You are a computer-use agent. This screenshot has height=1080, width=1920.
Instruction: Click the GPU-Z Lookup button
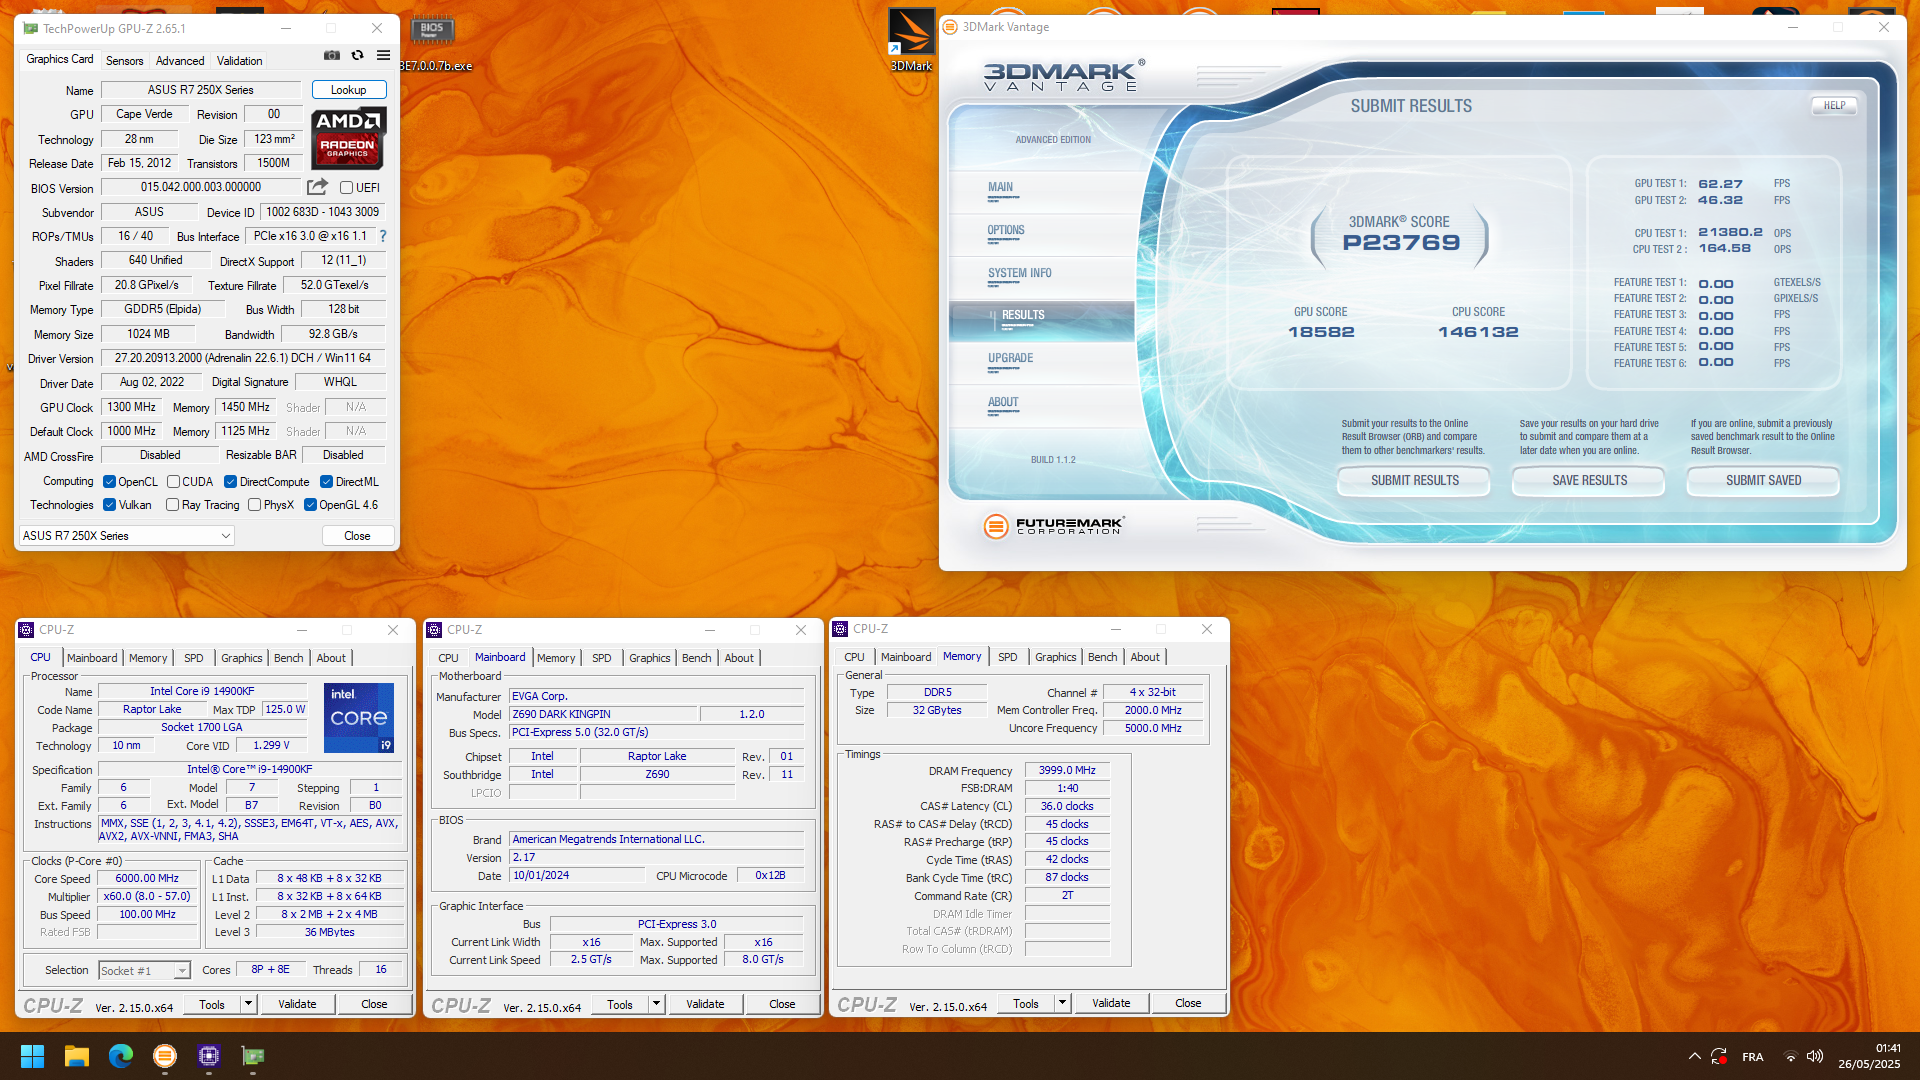tap(349, 90)
